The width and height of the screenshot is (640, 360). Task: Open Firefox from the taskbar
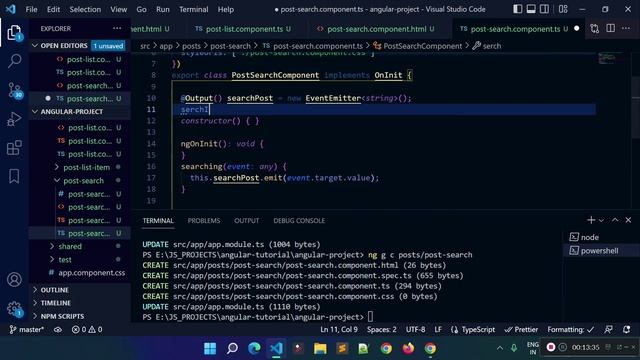click(x=408, y=348)
